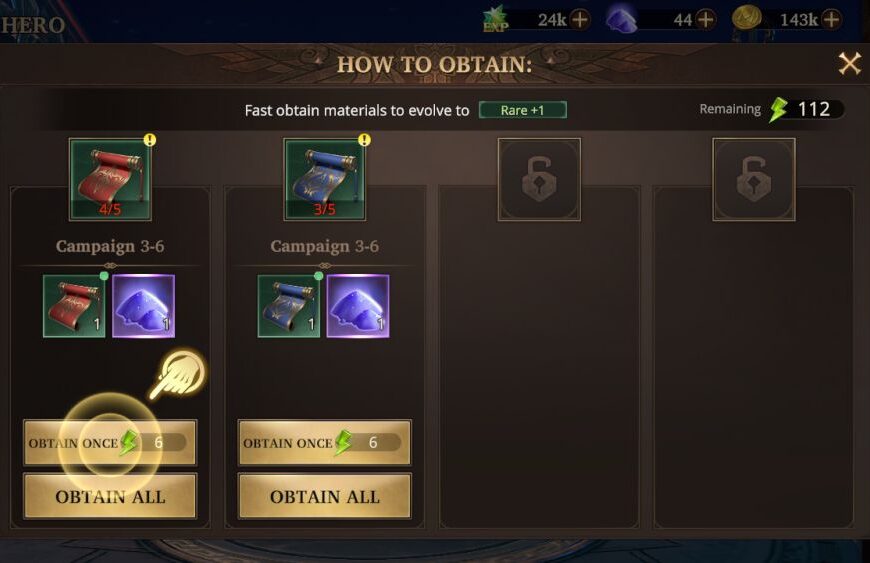Viewport: 870px width, 563px height.
Task: Tap the first locked material slot
Action: (539, 179)
